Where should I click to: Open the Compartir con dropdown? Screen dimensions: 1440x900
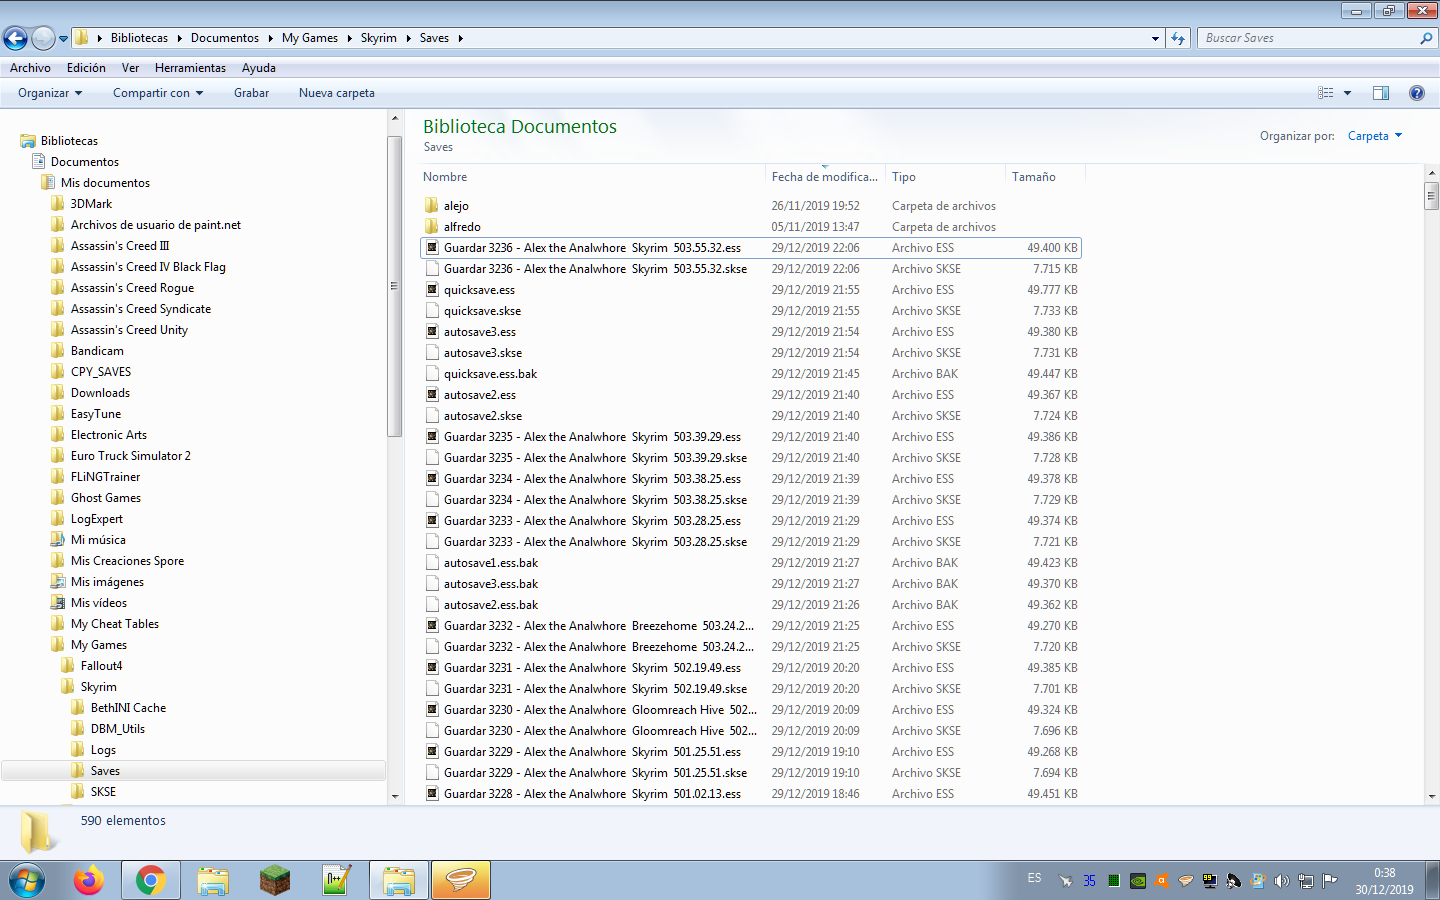click(x=158, y=93)
